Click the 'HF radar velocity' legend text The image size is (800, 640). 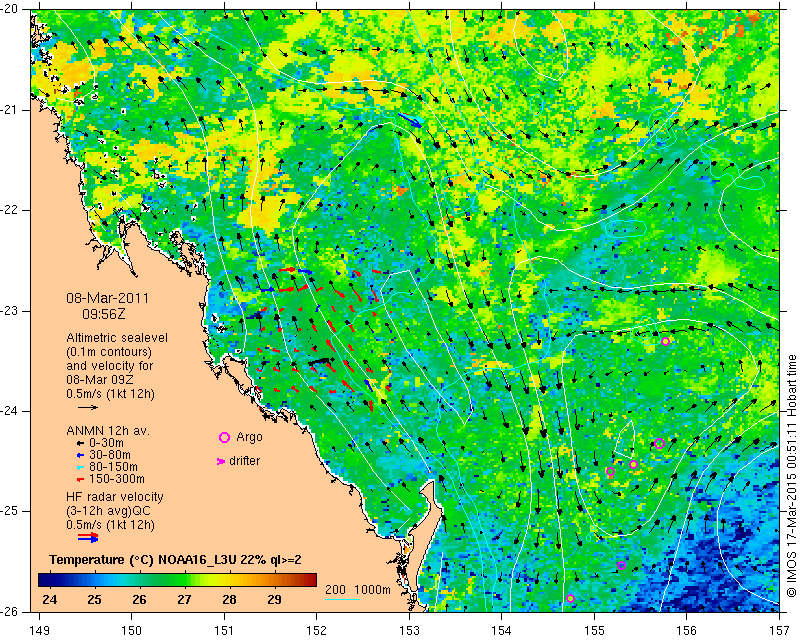click(x=115, y=497)
